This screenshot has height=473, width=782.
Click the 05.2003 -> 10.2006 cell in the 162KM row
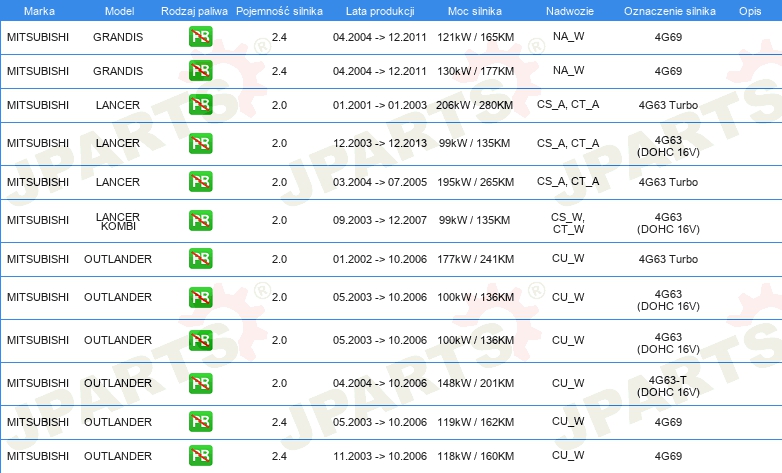pyautogui.click(x=380, y=422)
